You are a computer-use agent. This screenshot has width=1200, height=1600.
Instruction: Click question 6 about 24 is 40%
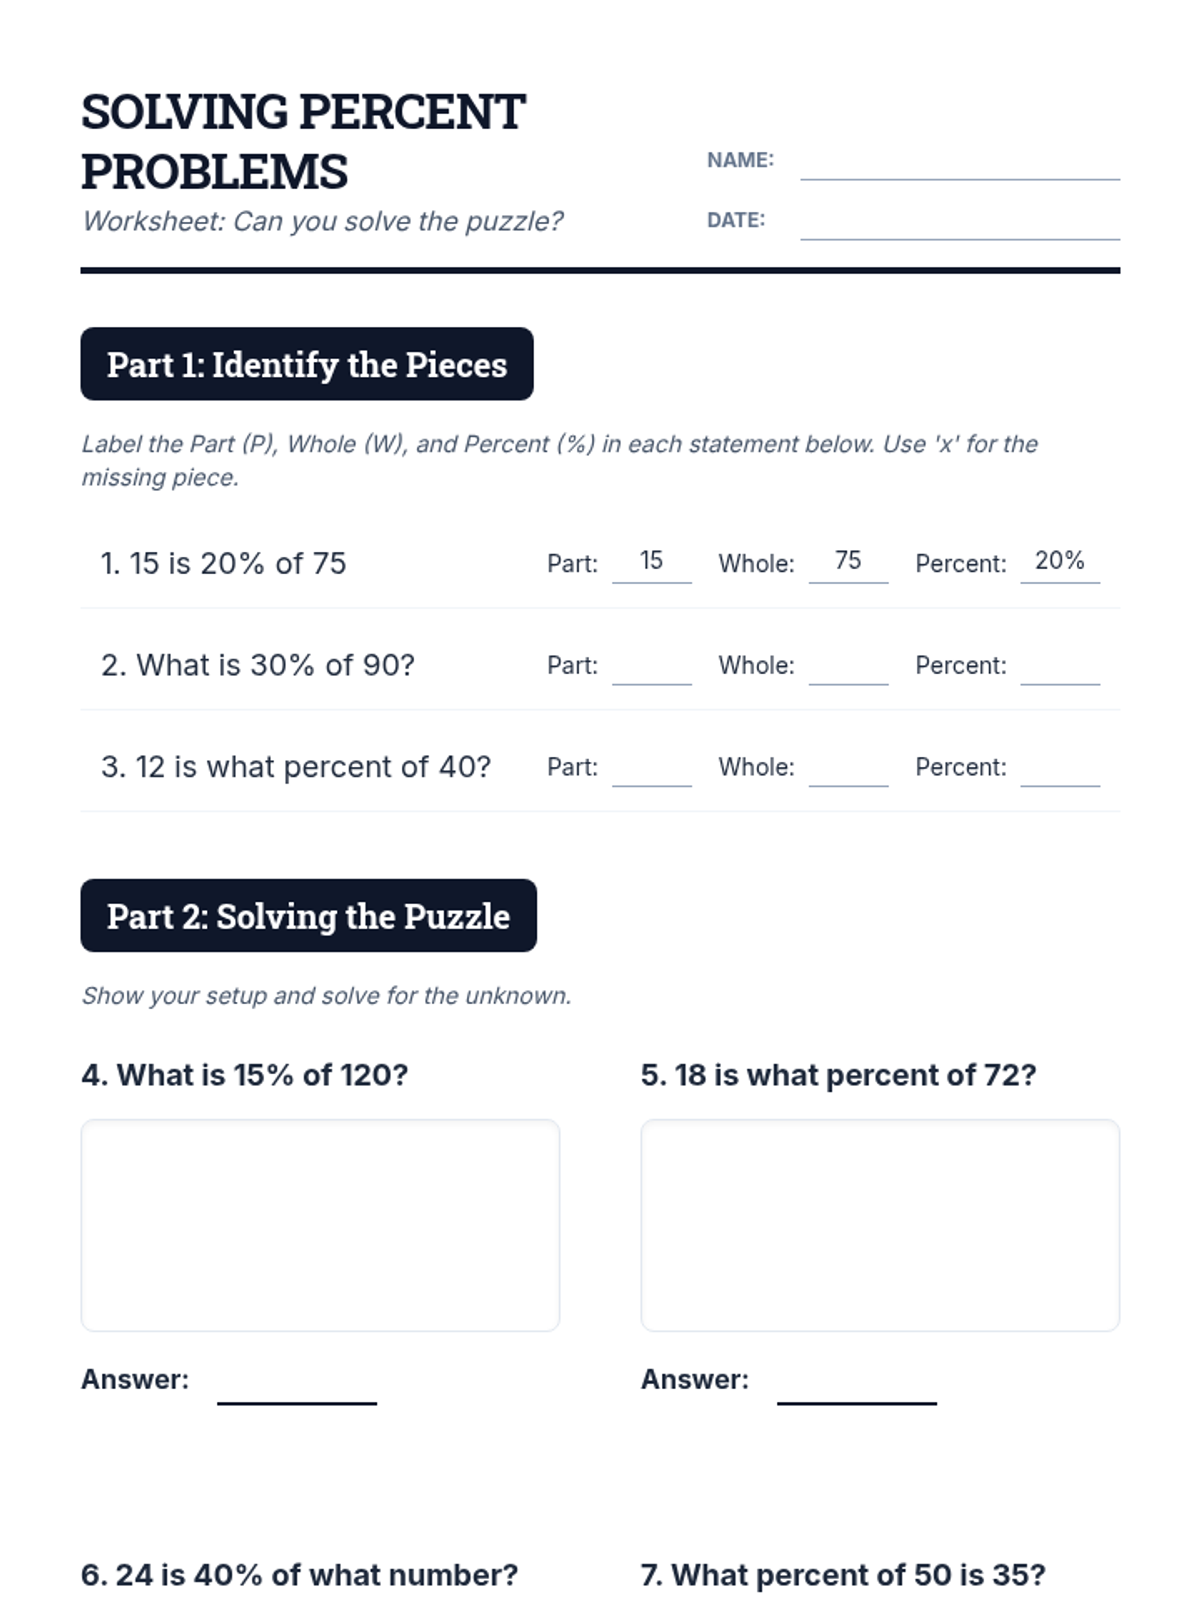299,1575
